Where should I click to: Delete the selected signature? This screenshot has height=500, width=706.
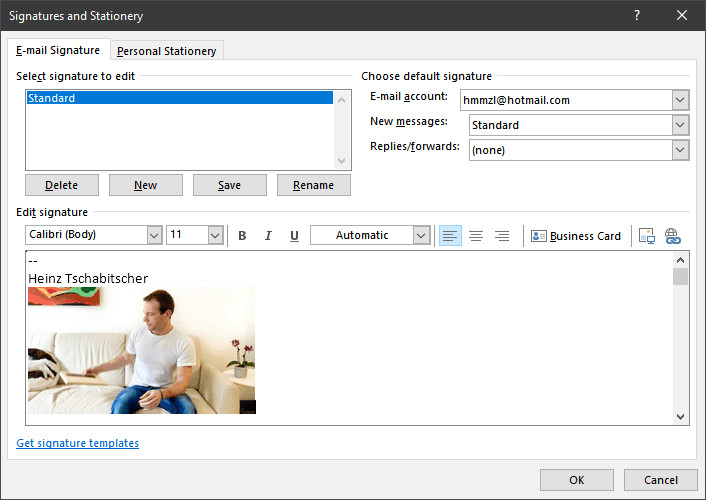62,185
